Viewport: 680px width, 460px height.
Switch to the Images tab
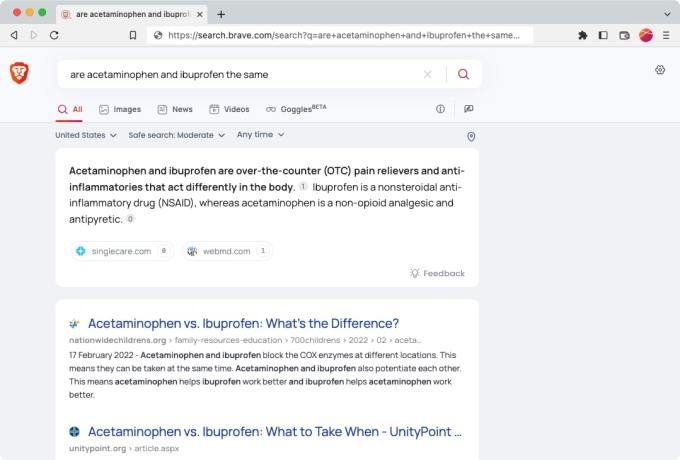[x=120, y=109]
